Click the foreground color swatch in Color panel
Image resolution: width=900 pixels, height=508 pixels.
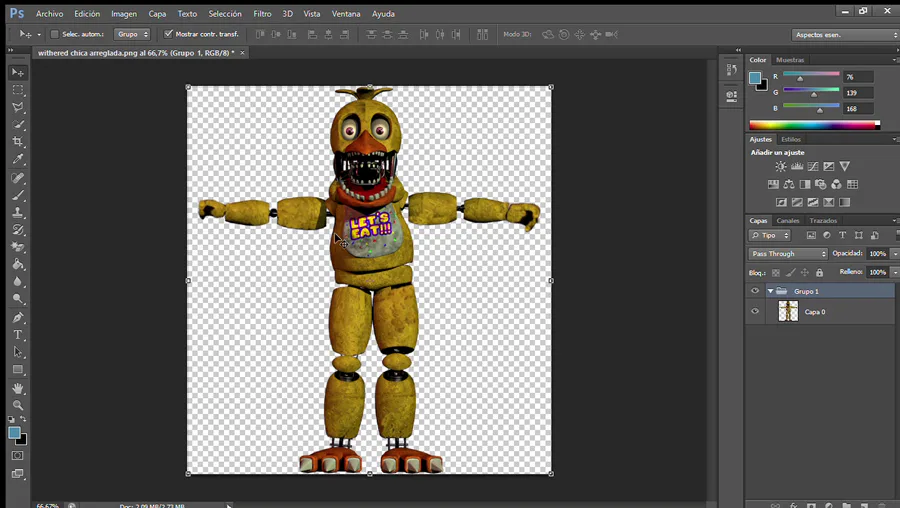[x=756, y=78]
